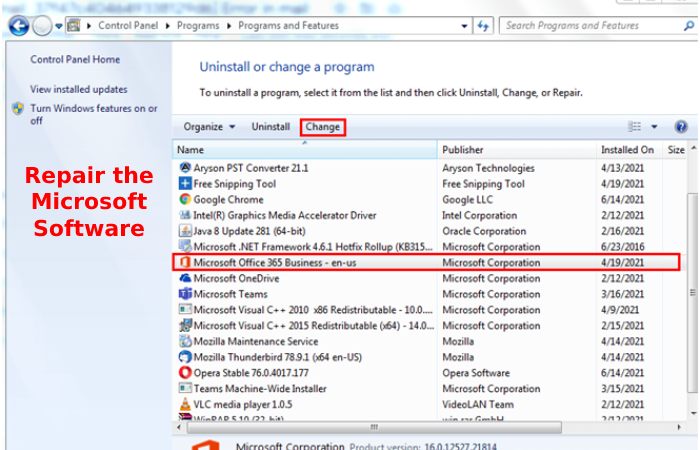Click the Visual C++ 2015 x64 icon
Viewport: 700px width, 450px height.
185,325
